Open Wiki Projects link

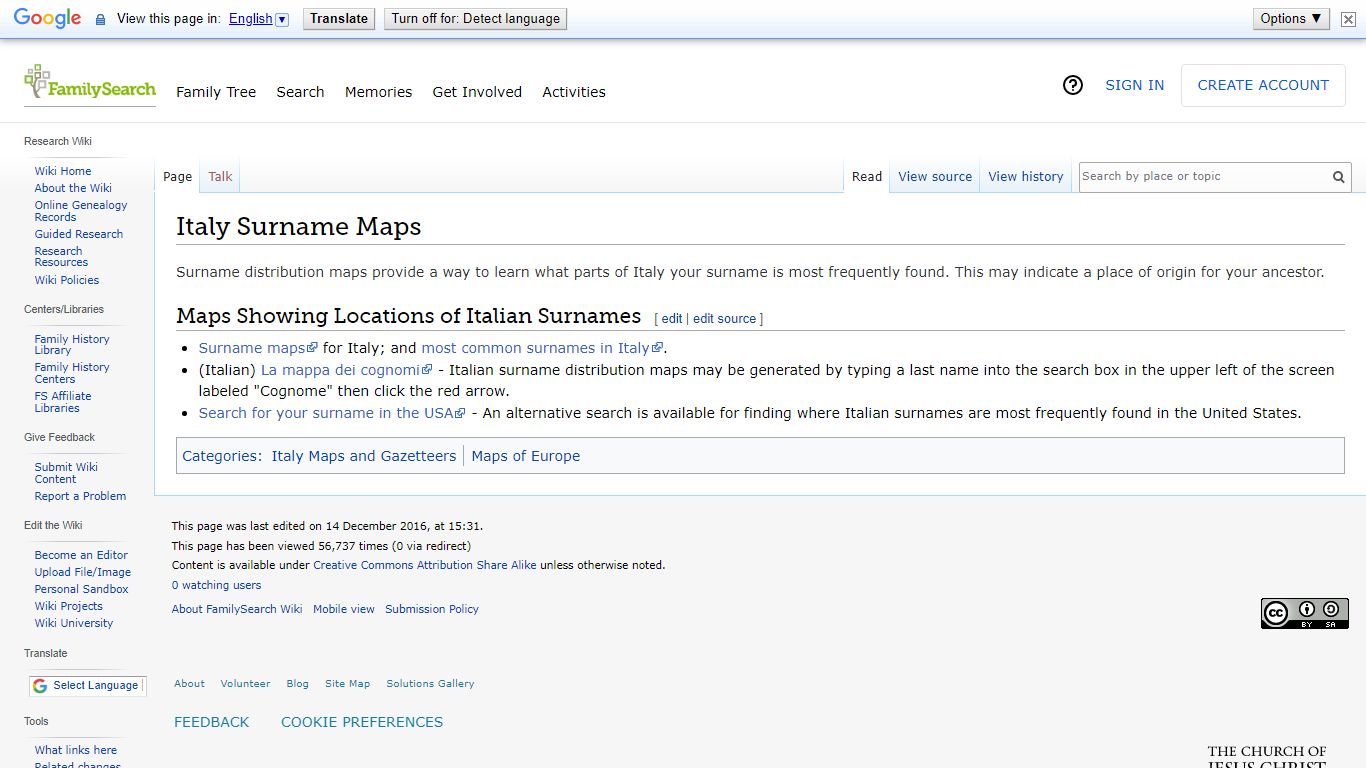(x=69, y=606)
